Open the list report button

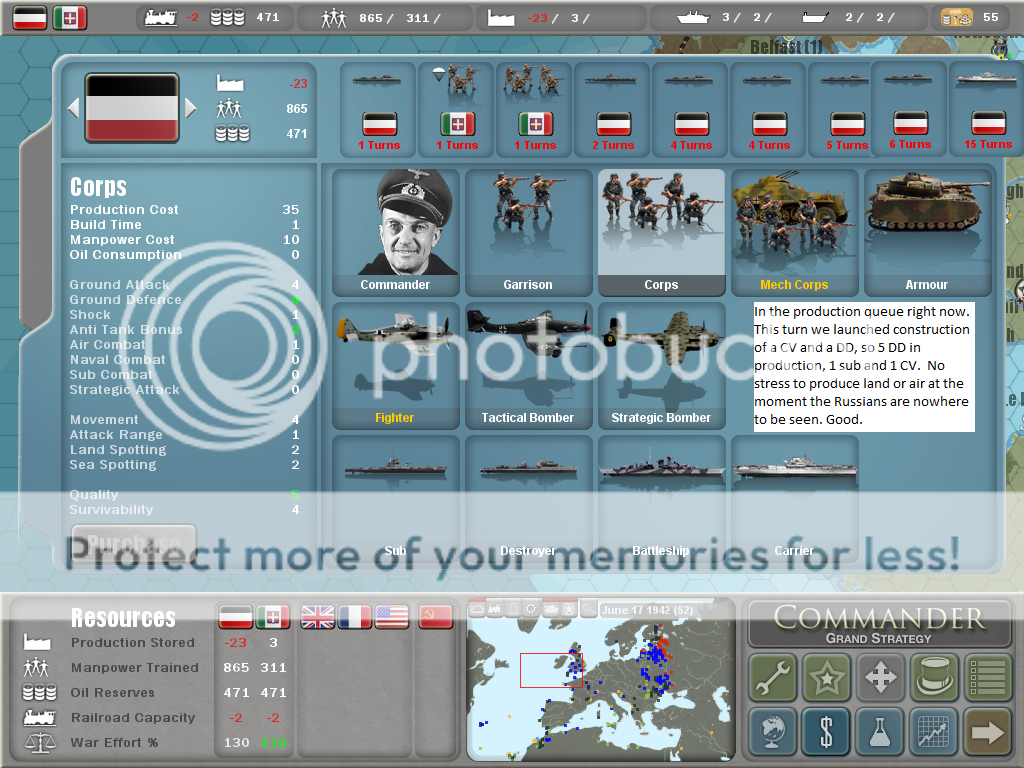click(987, 678)
